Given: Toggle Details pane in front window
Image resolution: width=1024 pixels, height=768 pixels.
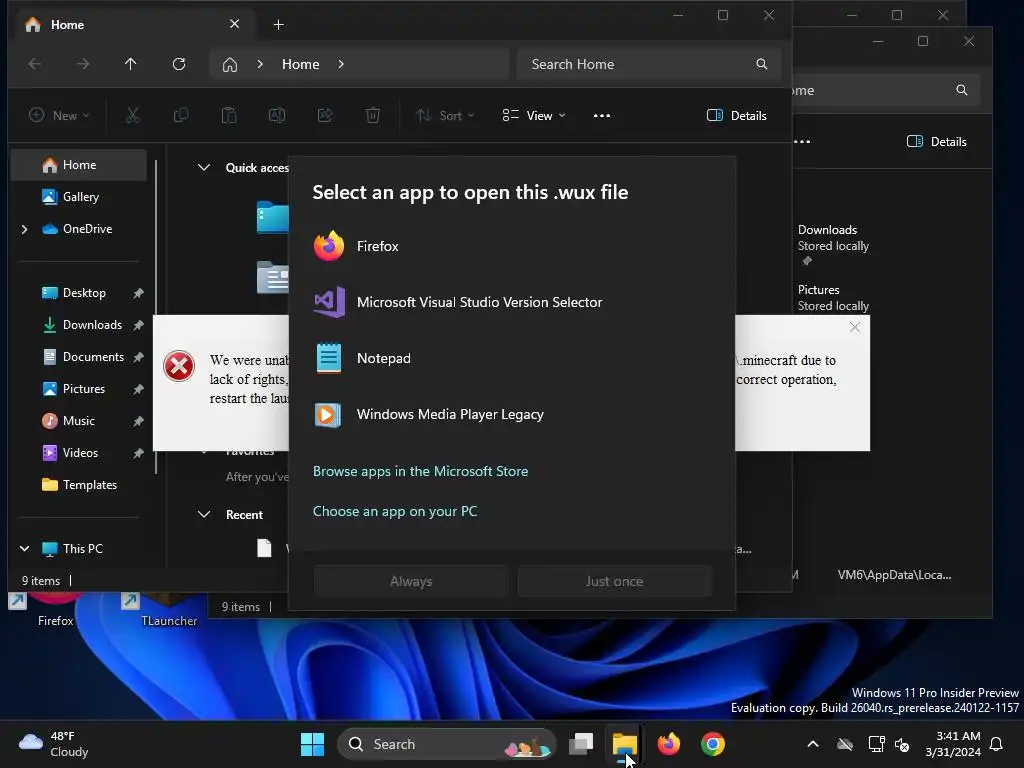Looking at the screenshot, I should 737,116.
